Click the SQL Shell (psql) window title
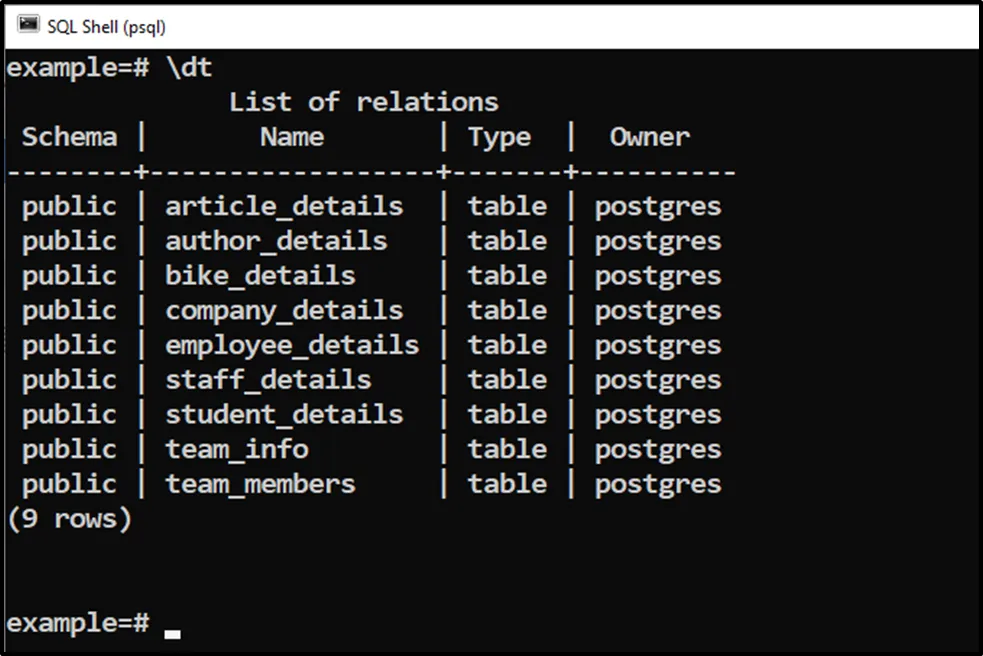The image size is (983, 656). (107, 26)
